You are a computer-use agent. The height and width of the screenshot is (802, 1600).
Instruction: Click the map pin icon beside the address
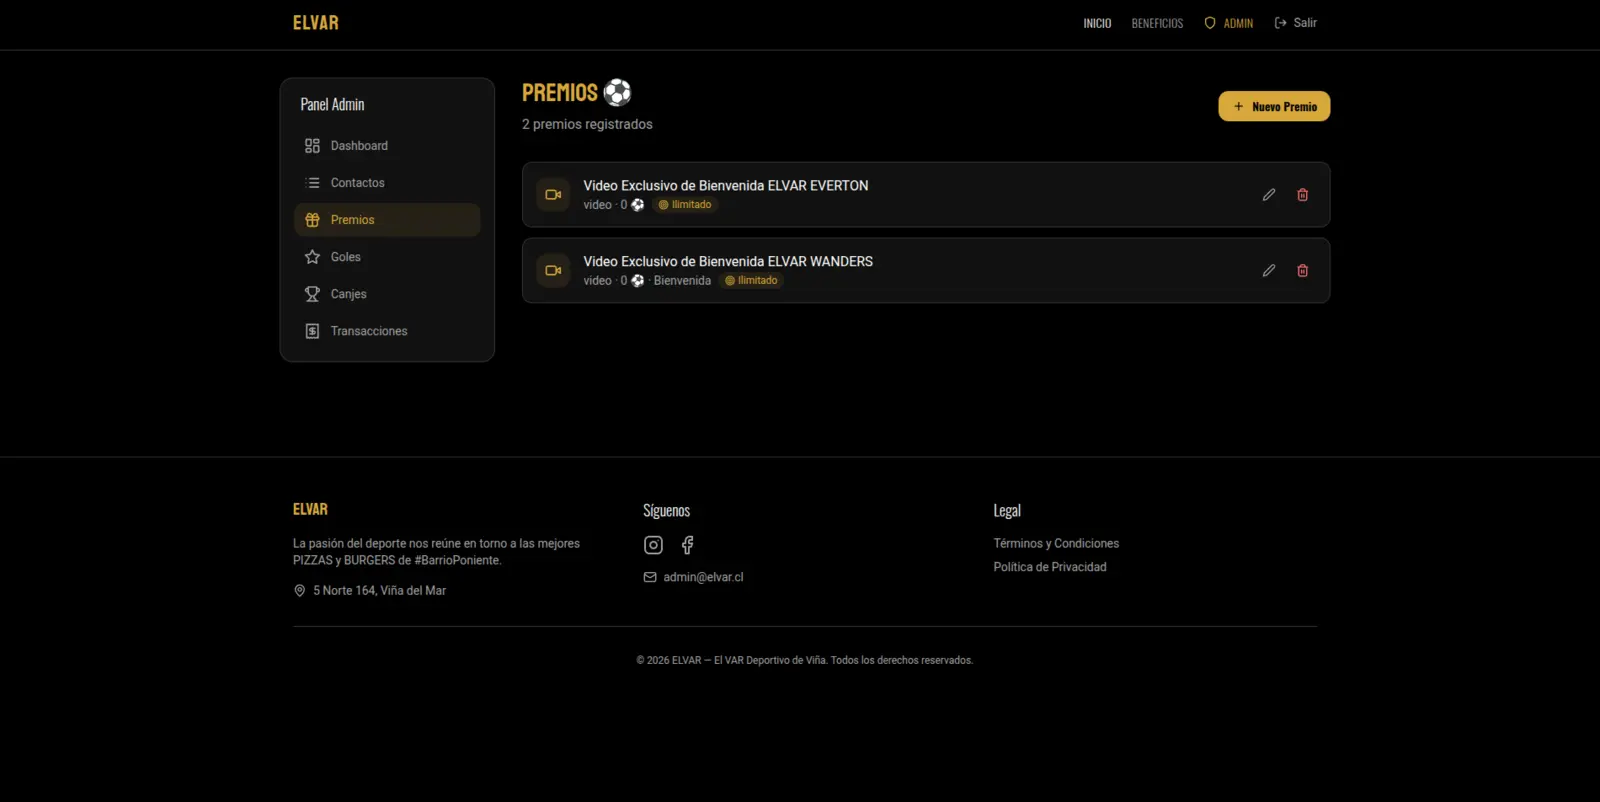299,591
